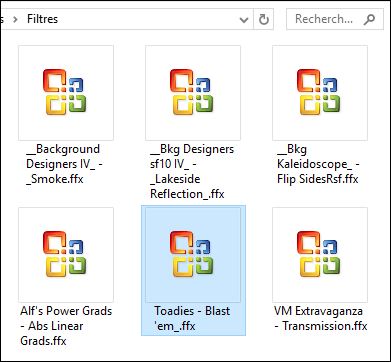Screen dimensions: 391x362
Task: Select the __Bkg Designers sf10 IV_ Lakeside Reflection file icon
Action: (193, 93)
